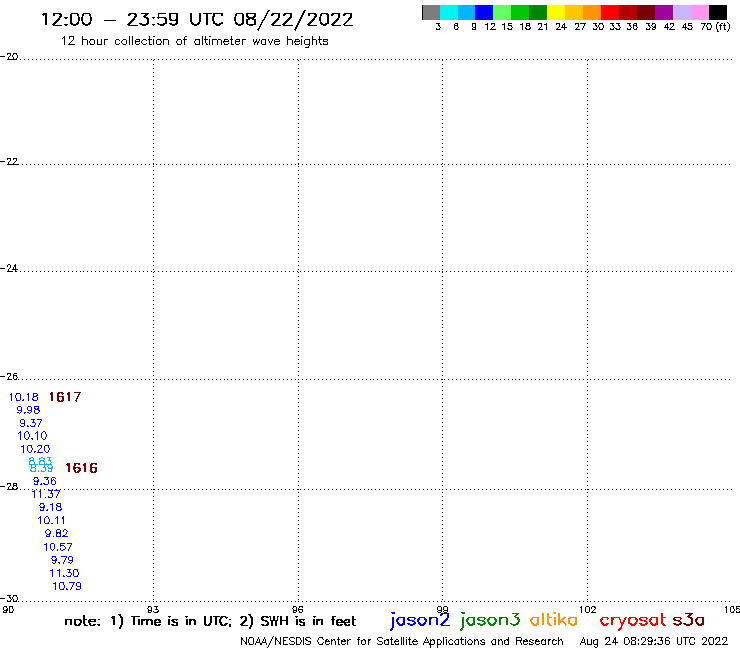Click the pink 45–70 ft swatch
Screen dimensions: 740x650
click(699, 12)
